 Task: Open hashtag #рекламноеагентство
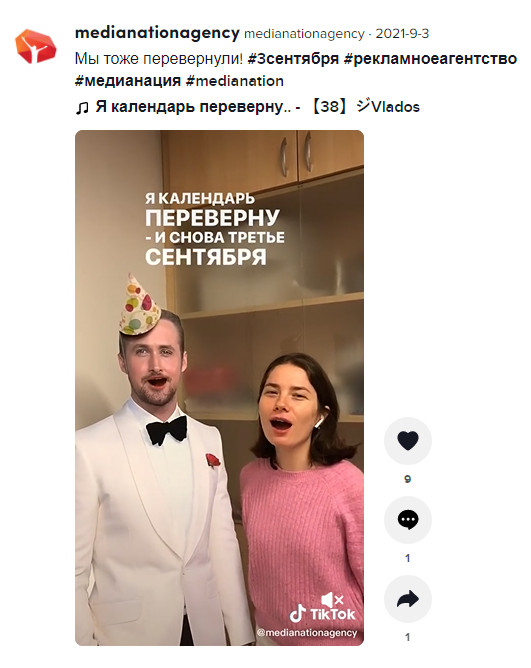pyautogui.click(x=430, y=59)
